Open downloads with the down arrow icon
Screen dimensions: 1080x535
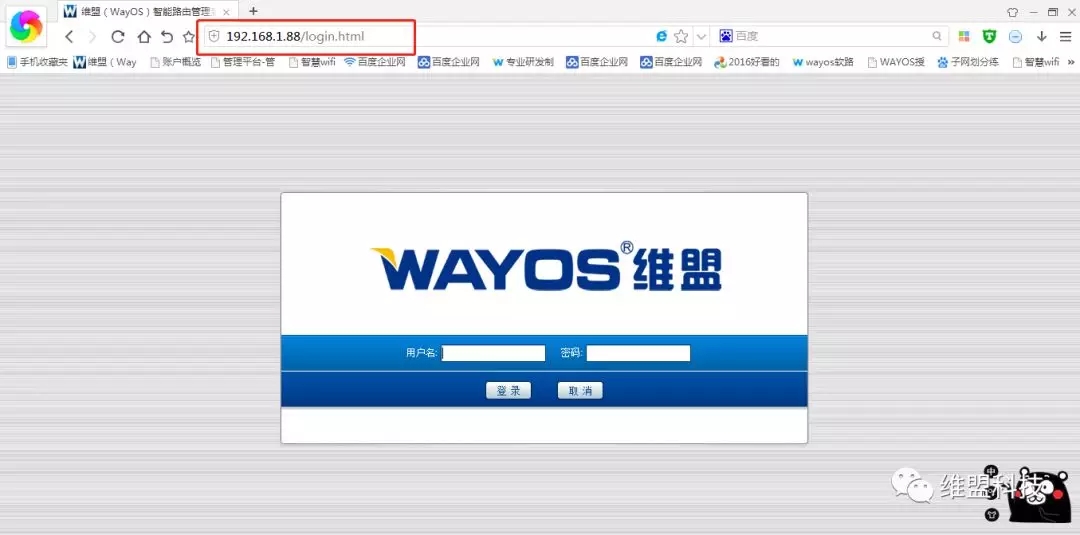click(1041, 36)
